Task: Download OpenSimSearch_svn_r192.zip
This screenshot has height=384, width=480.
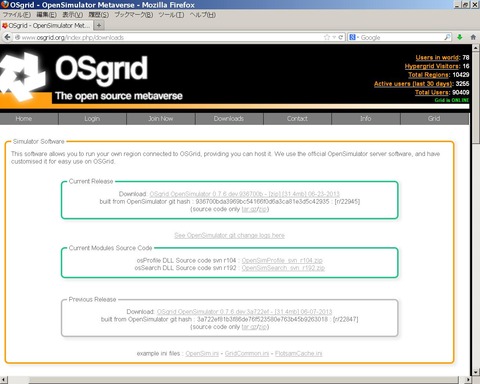Action: tap(283, 268)
